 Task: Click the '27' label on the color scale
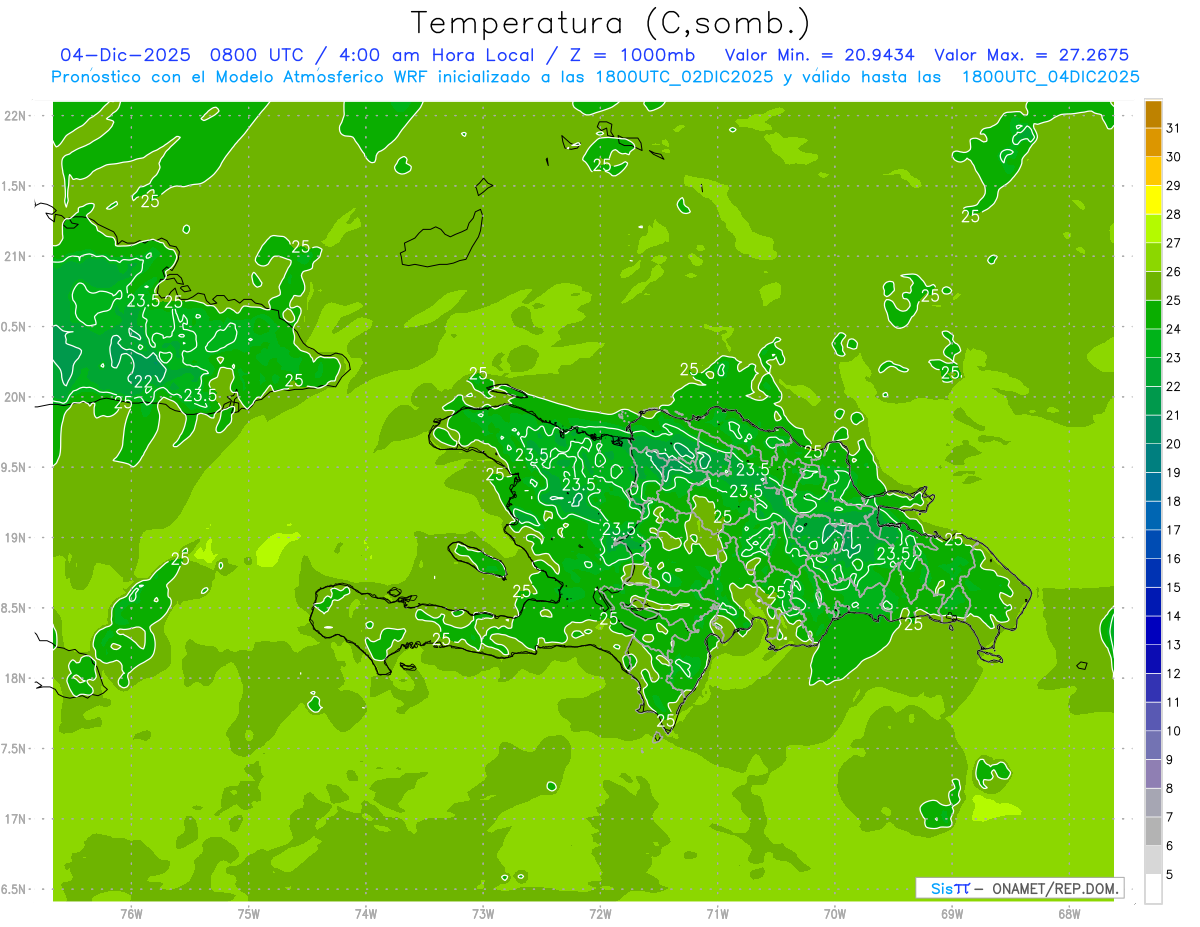click(1174, 243)
